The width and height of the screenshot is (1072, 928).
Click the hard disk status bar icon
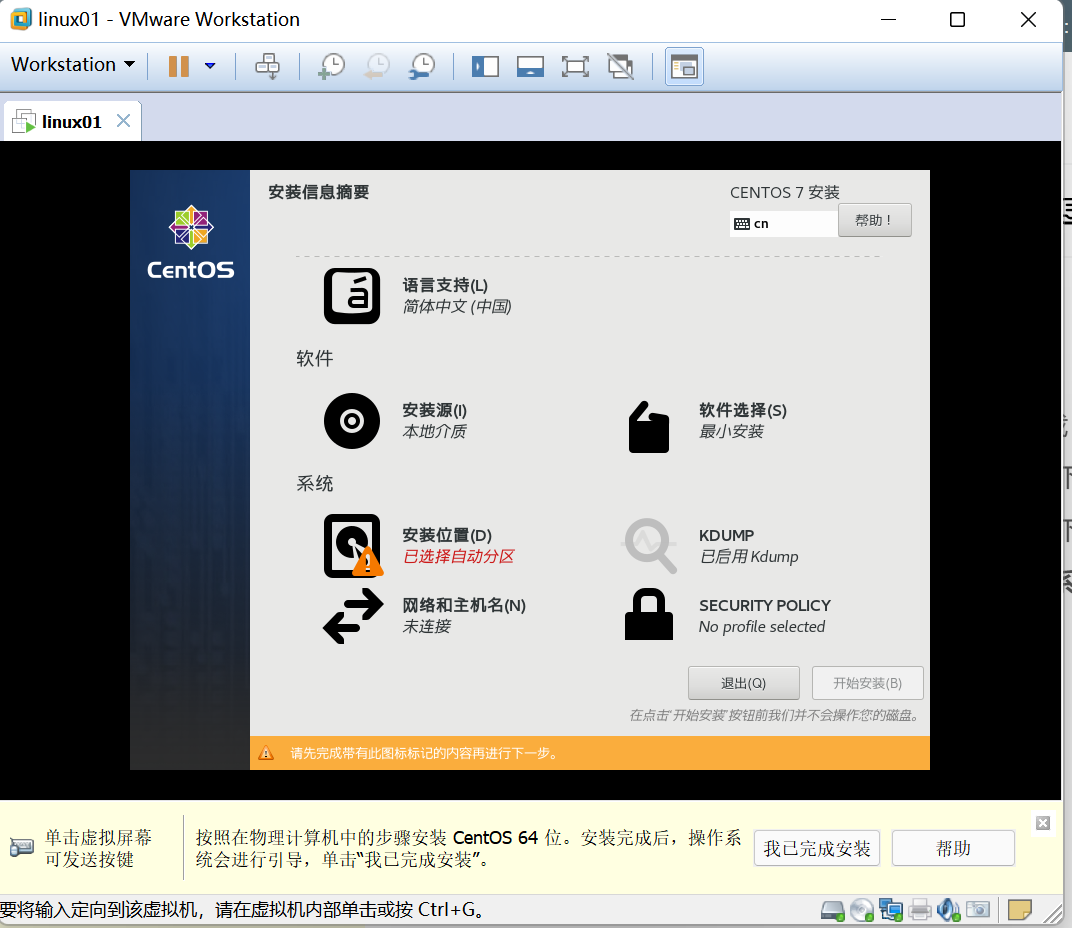(833, 910)
